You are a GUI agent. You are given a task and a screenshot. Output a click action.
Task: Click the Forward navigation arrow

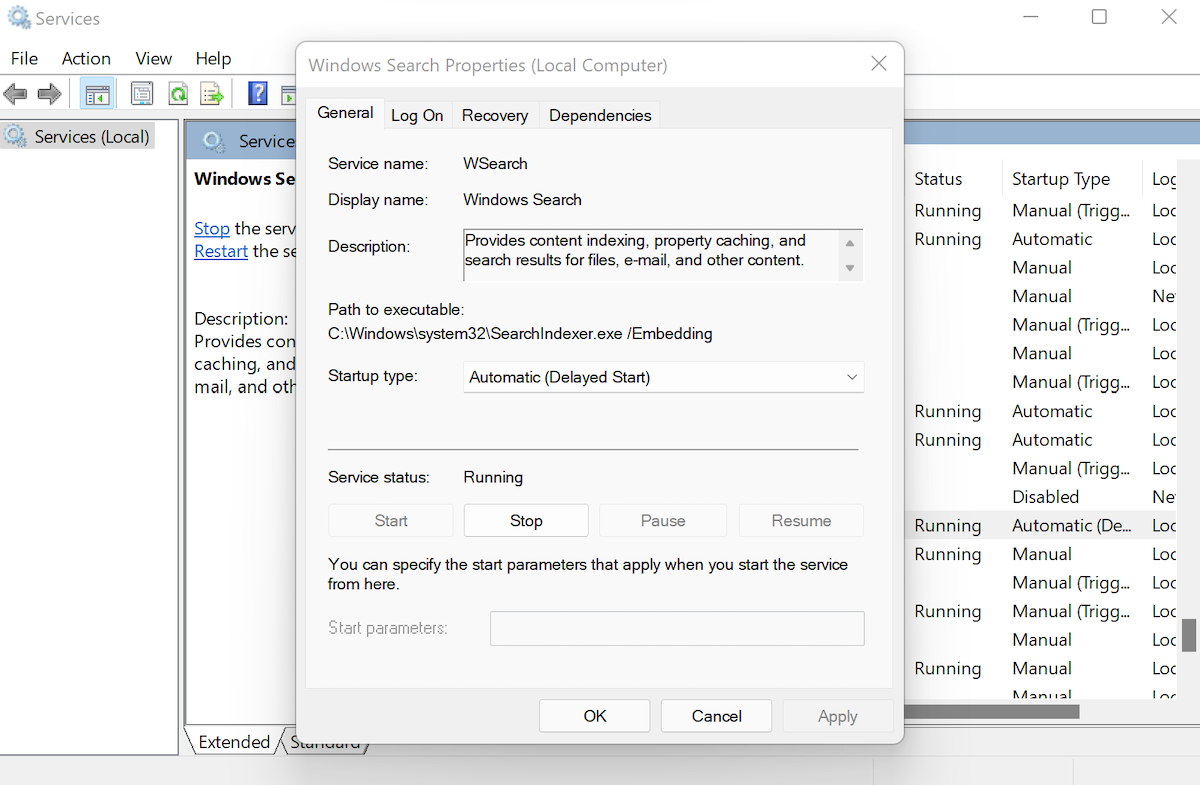pos(47,93)
